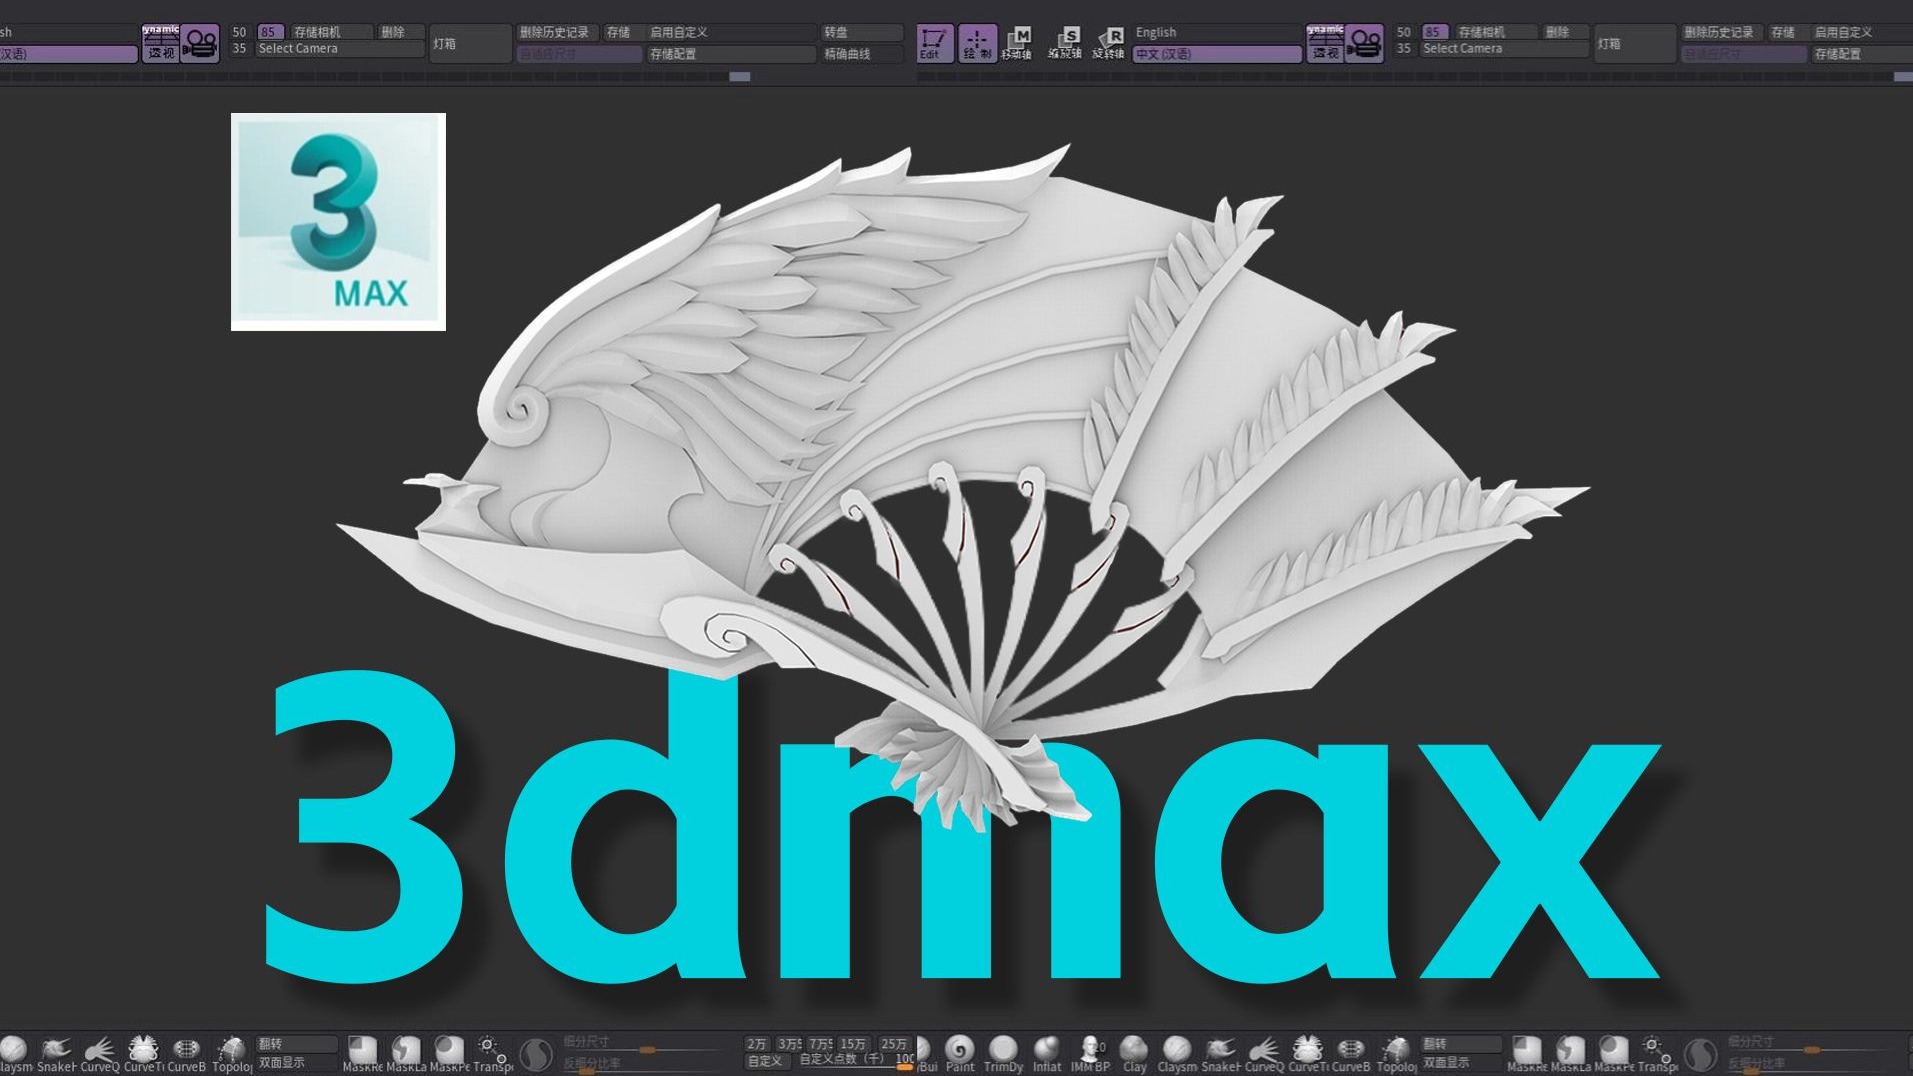Pick MaskLa brush left of 细分尺寸 slider
The image size is (1913, 1076).
pyautogui.click(x=406, y=1054)
